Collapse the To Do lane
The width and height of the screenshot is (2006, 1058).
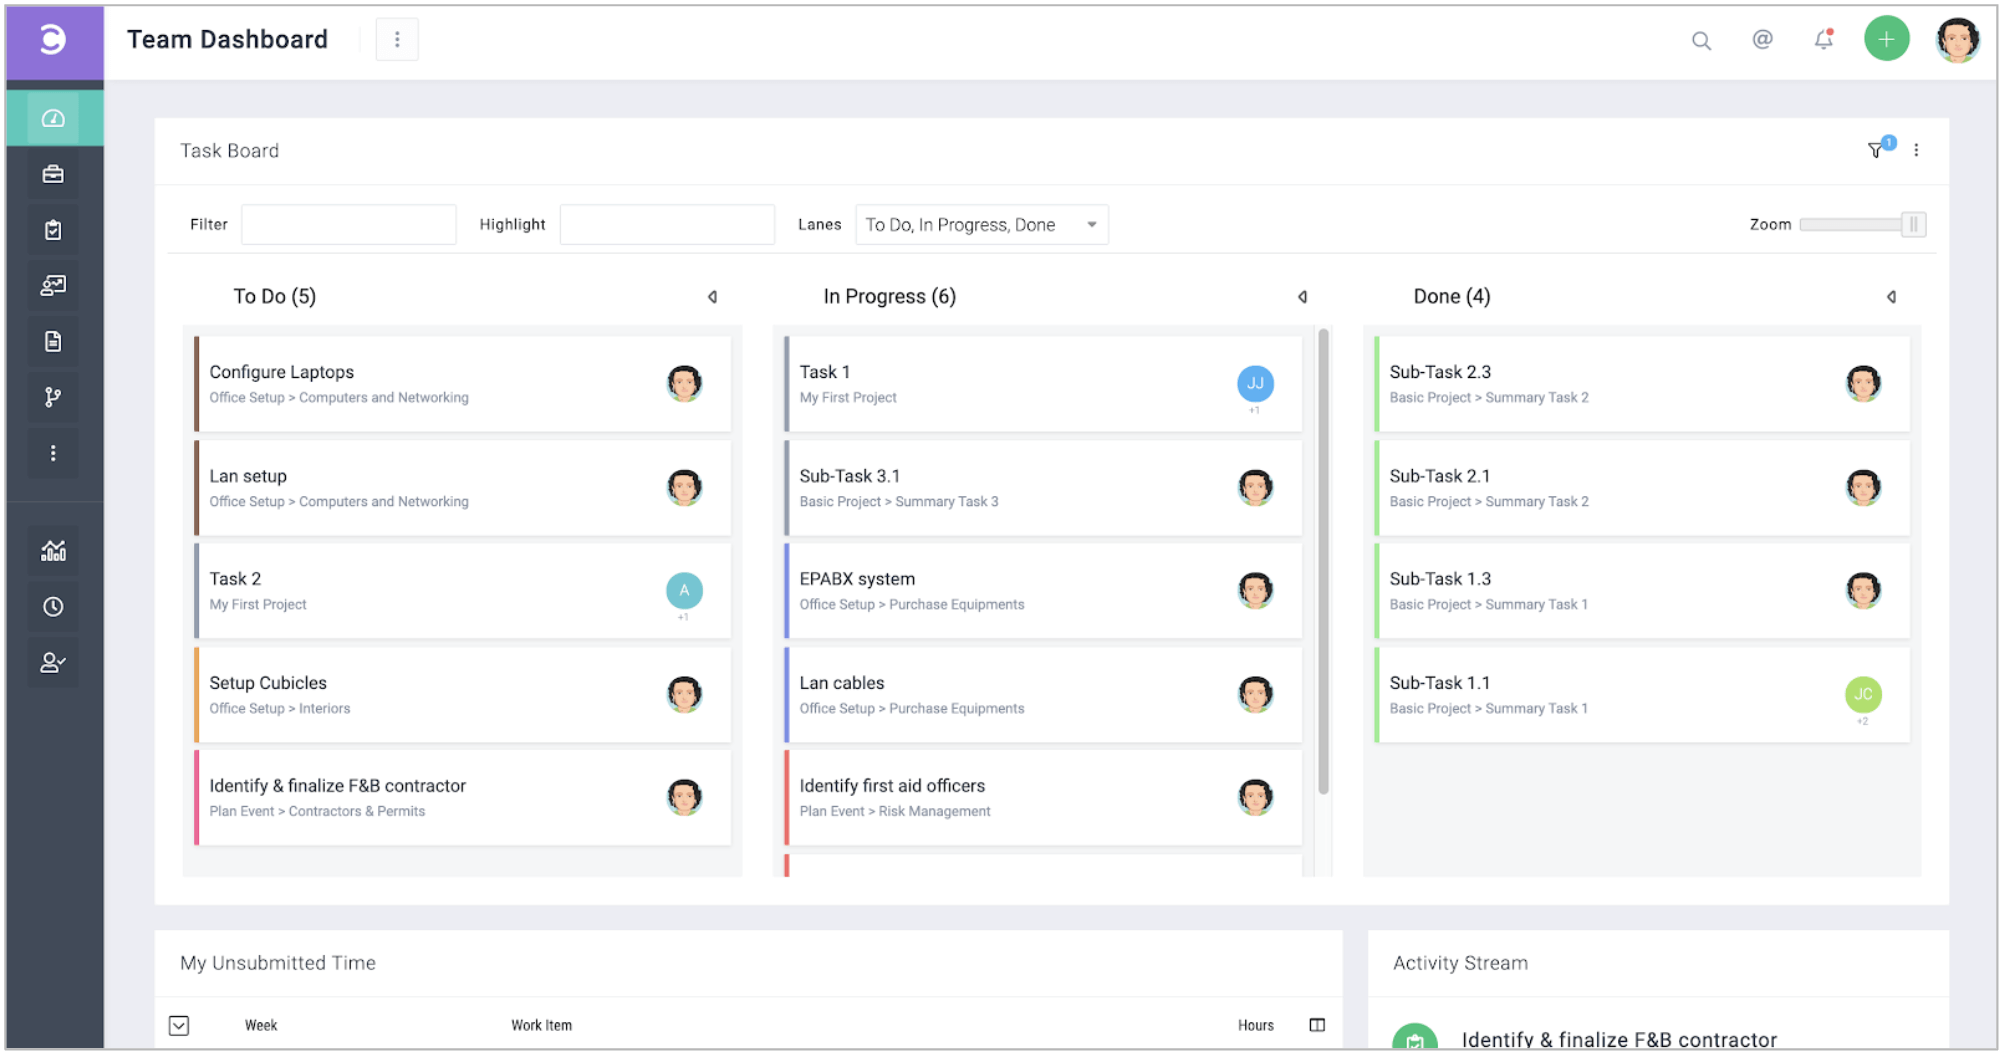pyautogui.click(x=712, y=297)
